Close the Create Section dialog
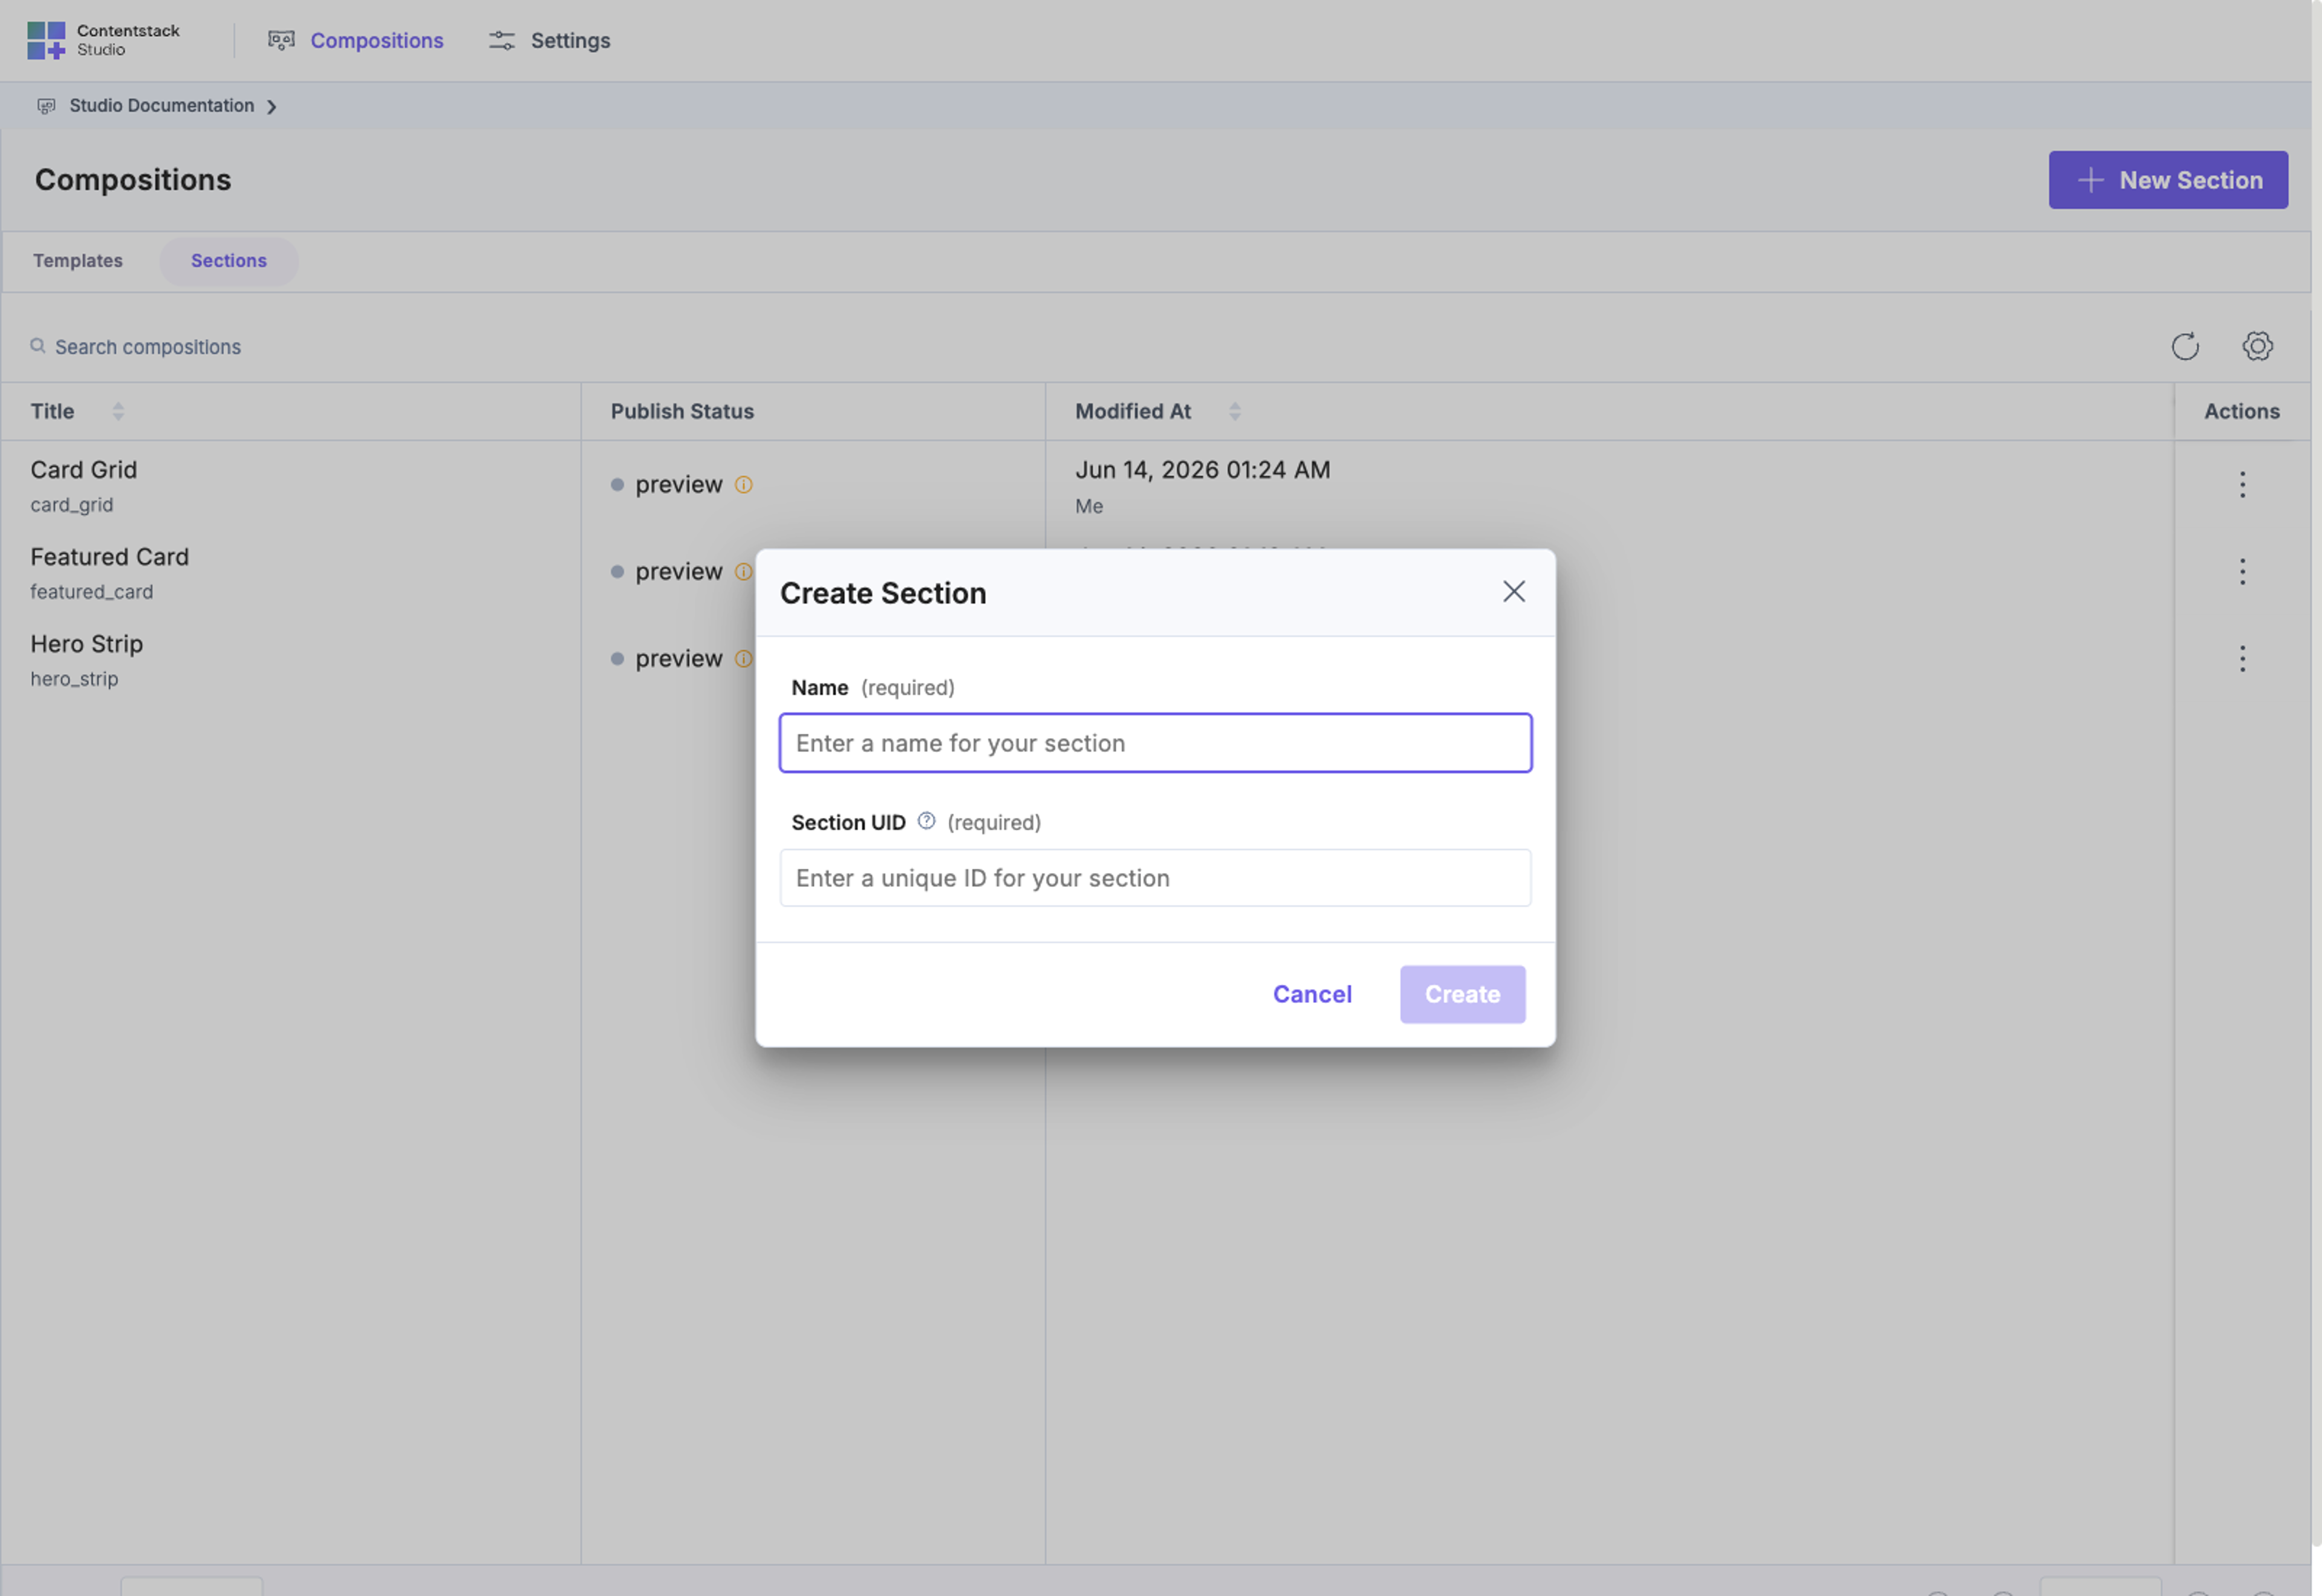This screenshot has height=1596, width=2322. (x=1513, y=591)
